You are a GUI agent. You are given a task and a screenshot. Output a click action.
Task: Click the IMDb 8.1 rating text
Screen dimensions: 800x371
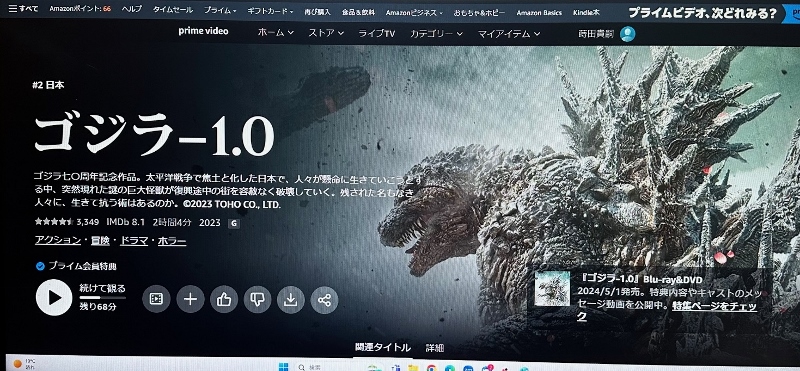click(126, 222)
